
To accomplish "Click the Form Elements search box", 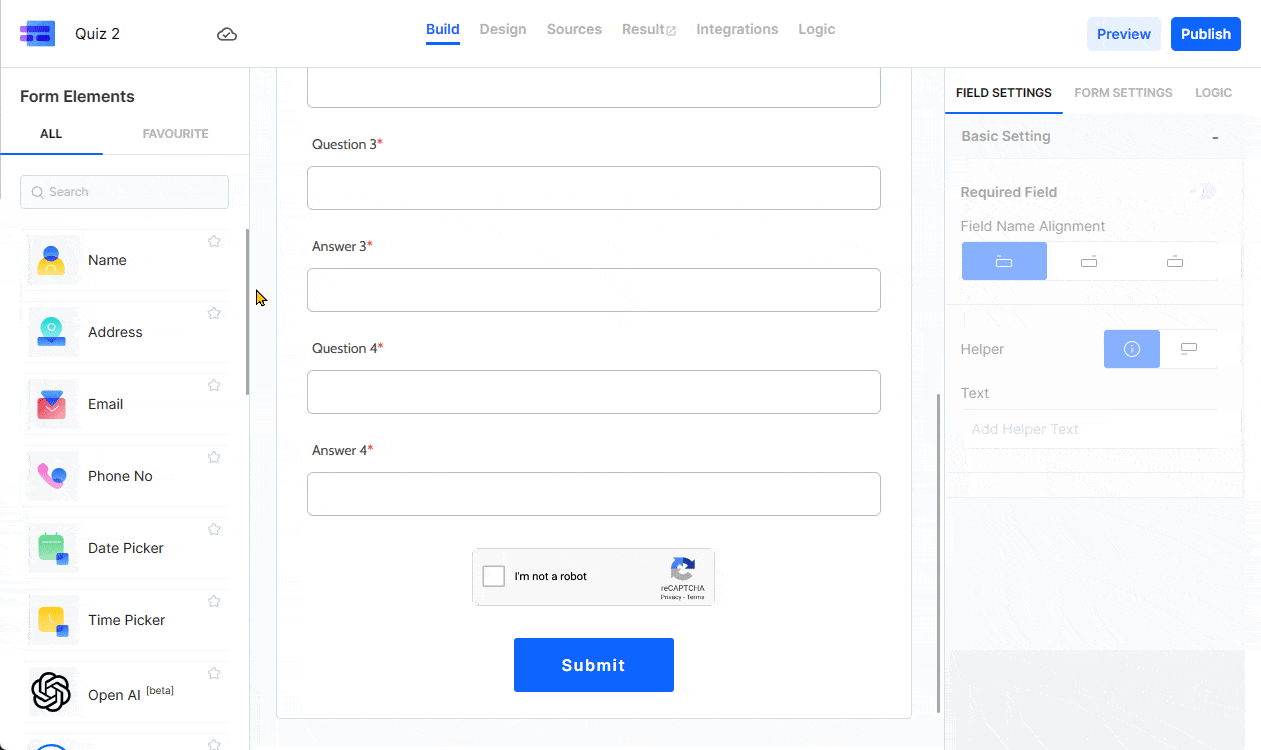I will click(124, 191).
